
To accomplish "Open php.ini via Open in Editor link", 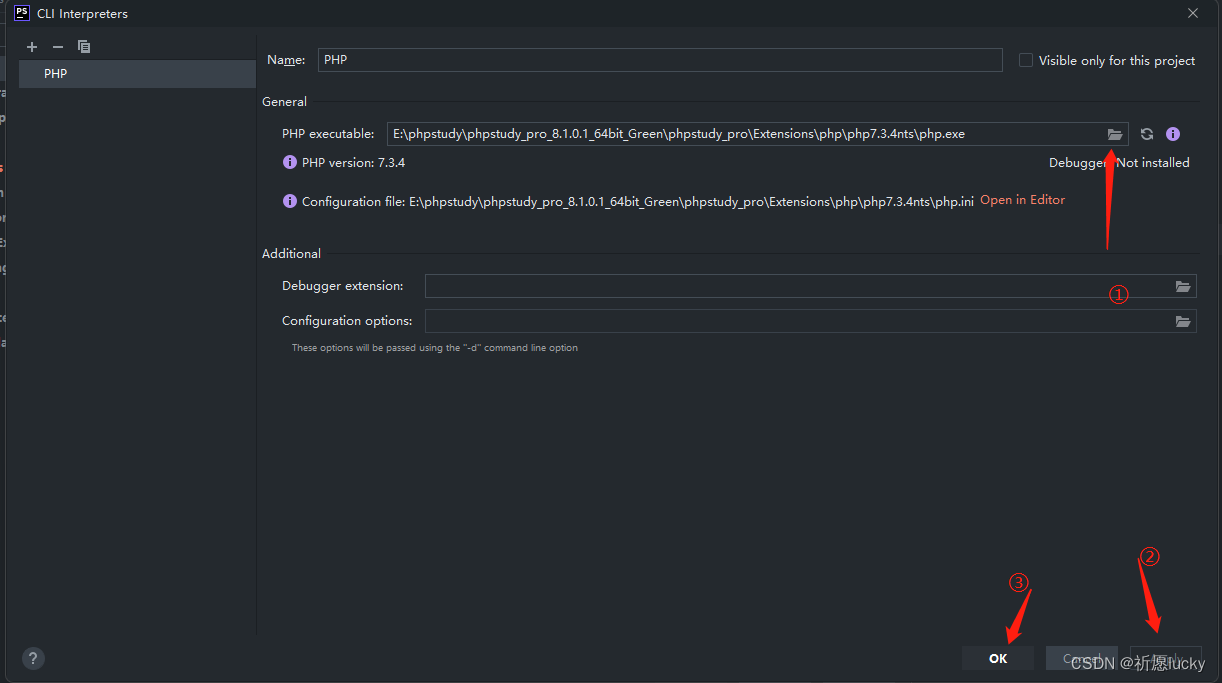I will tap(1022, 200).
